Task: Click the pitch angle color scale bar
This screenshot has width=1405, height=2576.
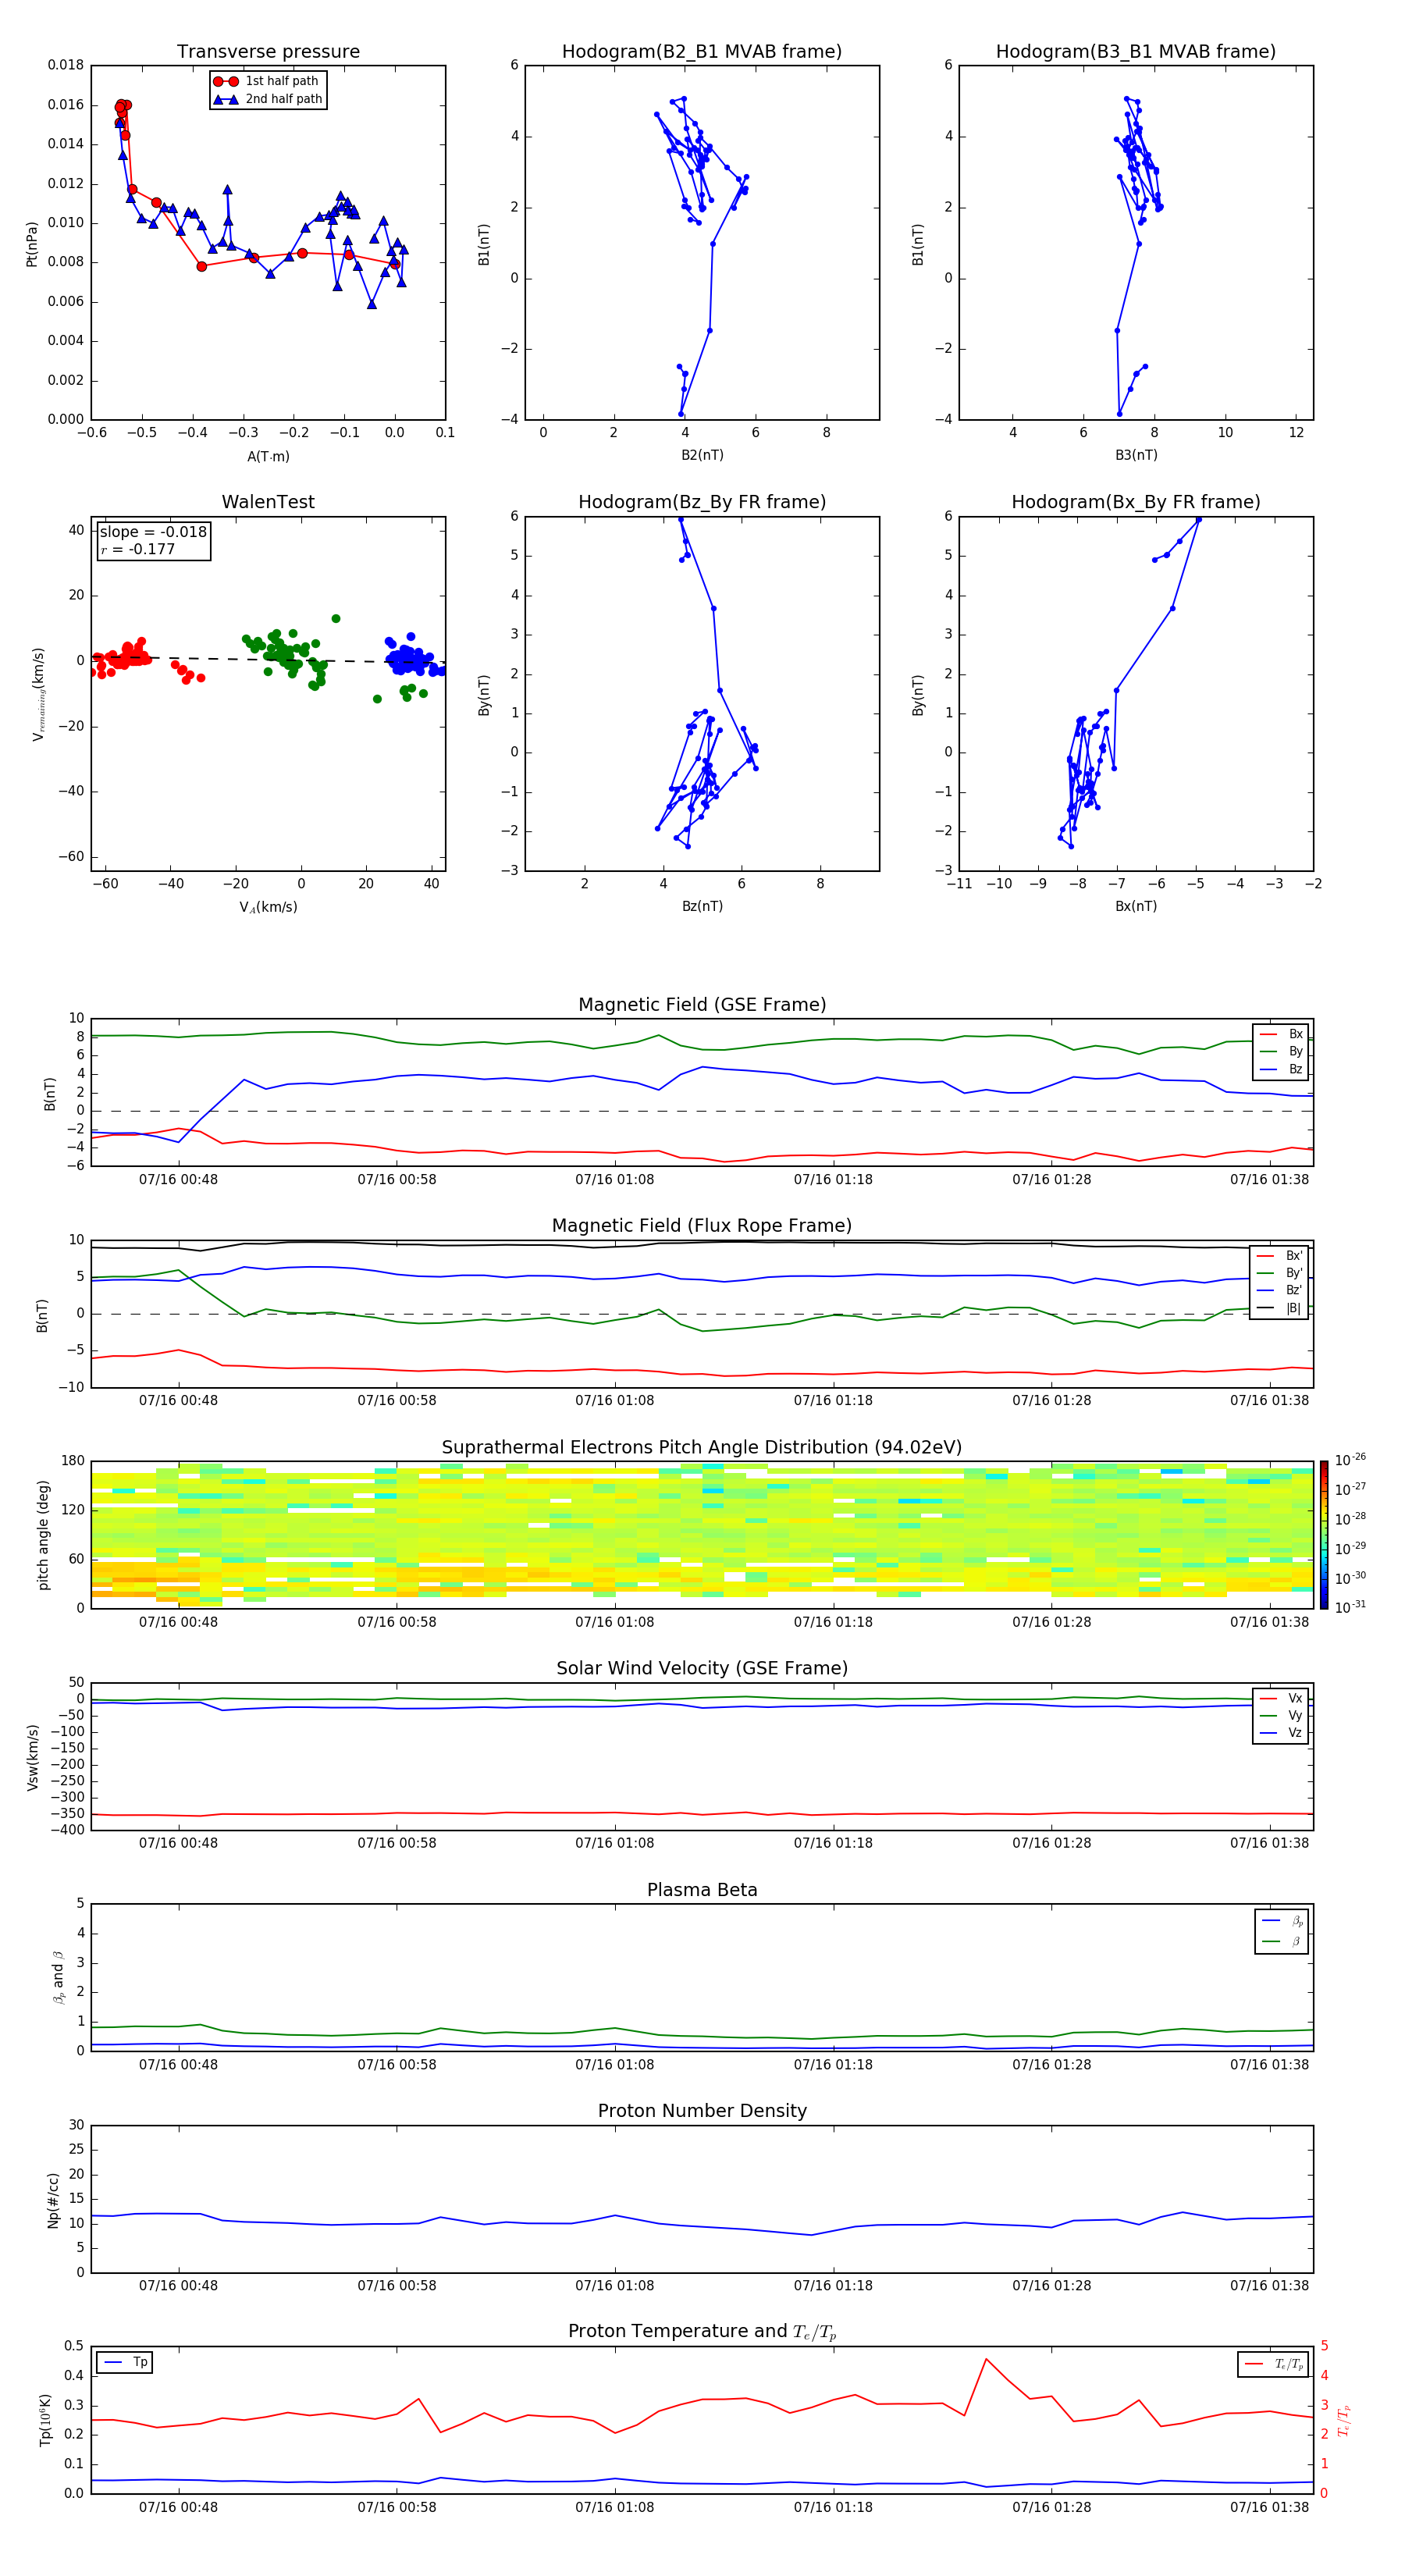Action: (x=1324, y=1535)
